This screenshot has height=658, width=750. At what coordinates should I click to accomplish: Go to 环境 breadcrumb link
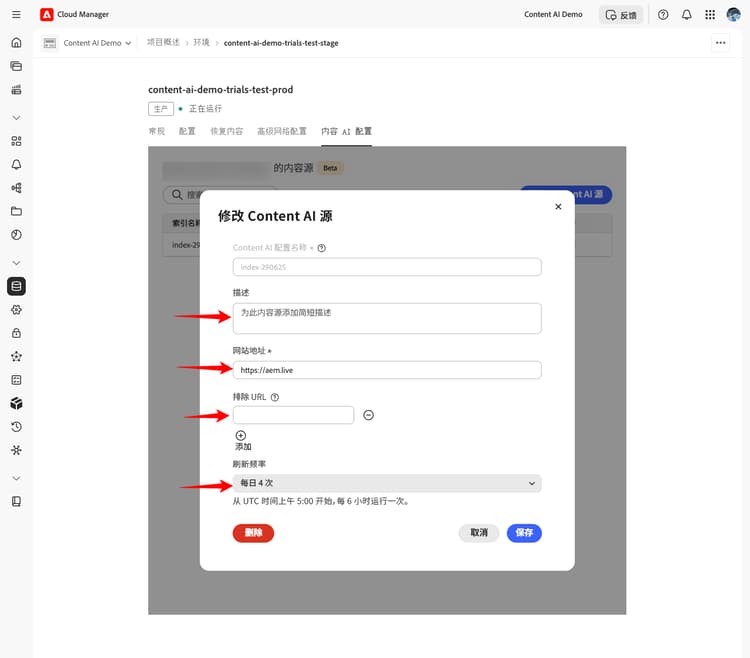201,43
